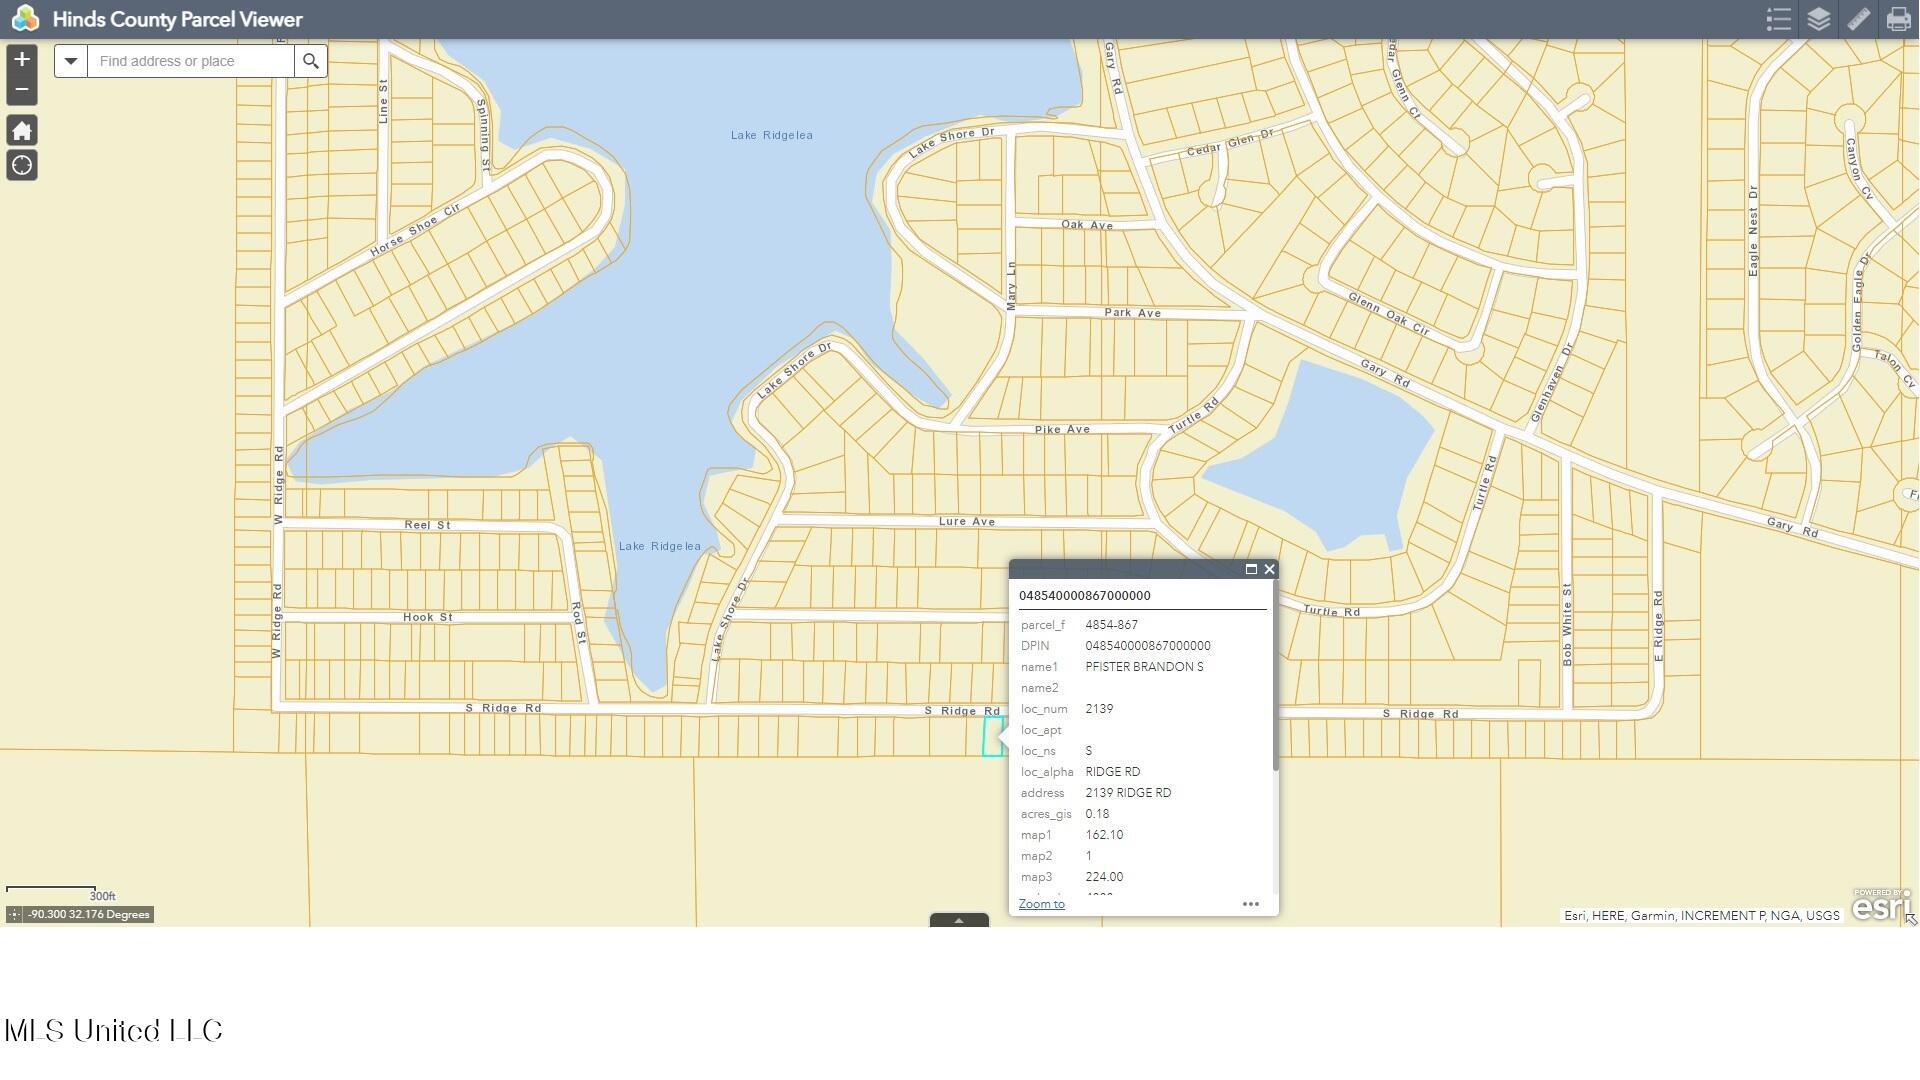Image resolution: width=1920 pixels, height=1080 pixels.
Task: Click the Rod St street label
Action: [x=578, y=622]
